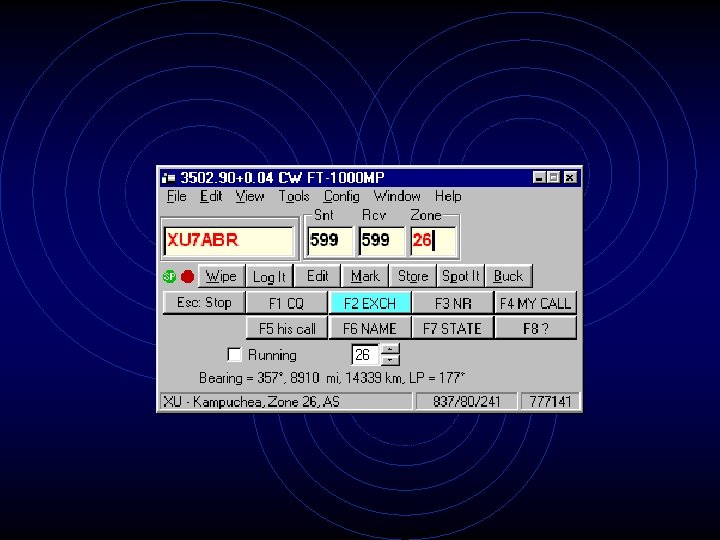Click the Bearing = 357° info text
This screenshot has height=540, width=720.
(332, 378)
